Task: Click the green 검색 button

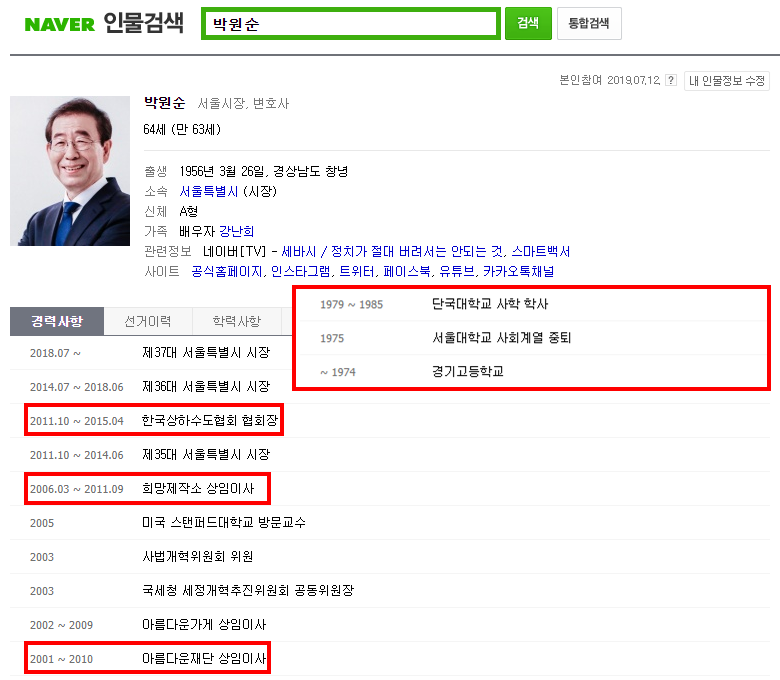Action: click(528, 23)
